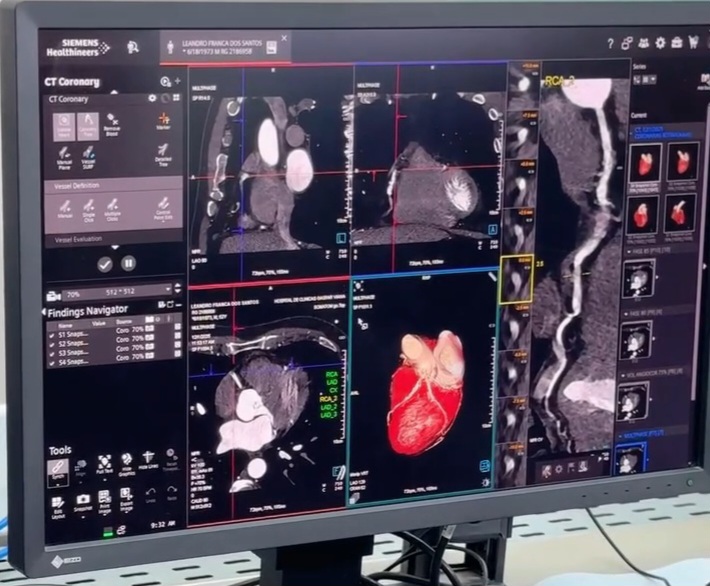Open the Snapshot camera tool
The image size is (710, 586).
(82, 501)
